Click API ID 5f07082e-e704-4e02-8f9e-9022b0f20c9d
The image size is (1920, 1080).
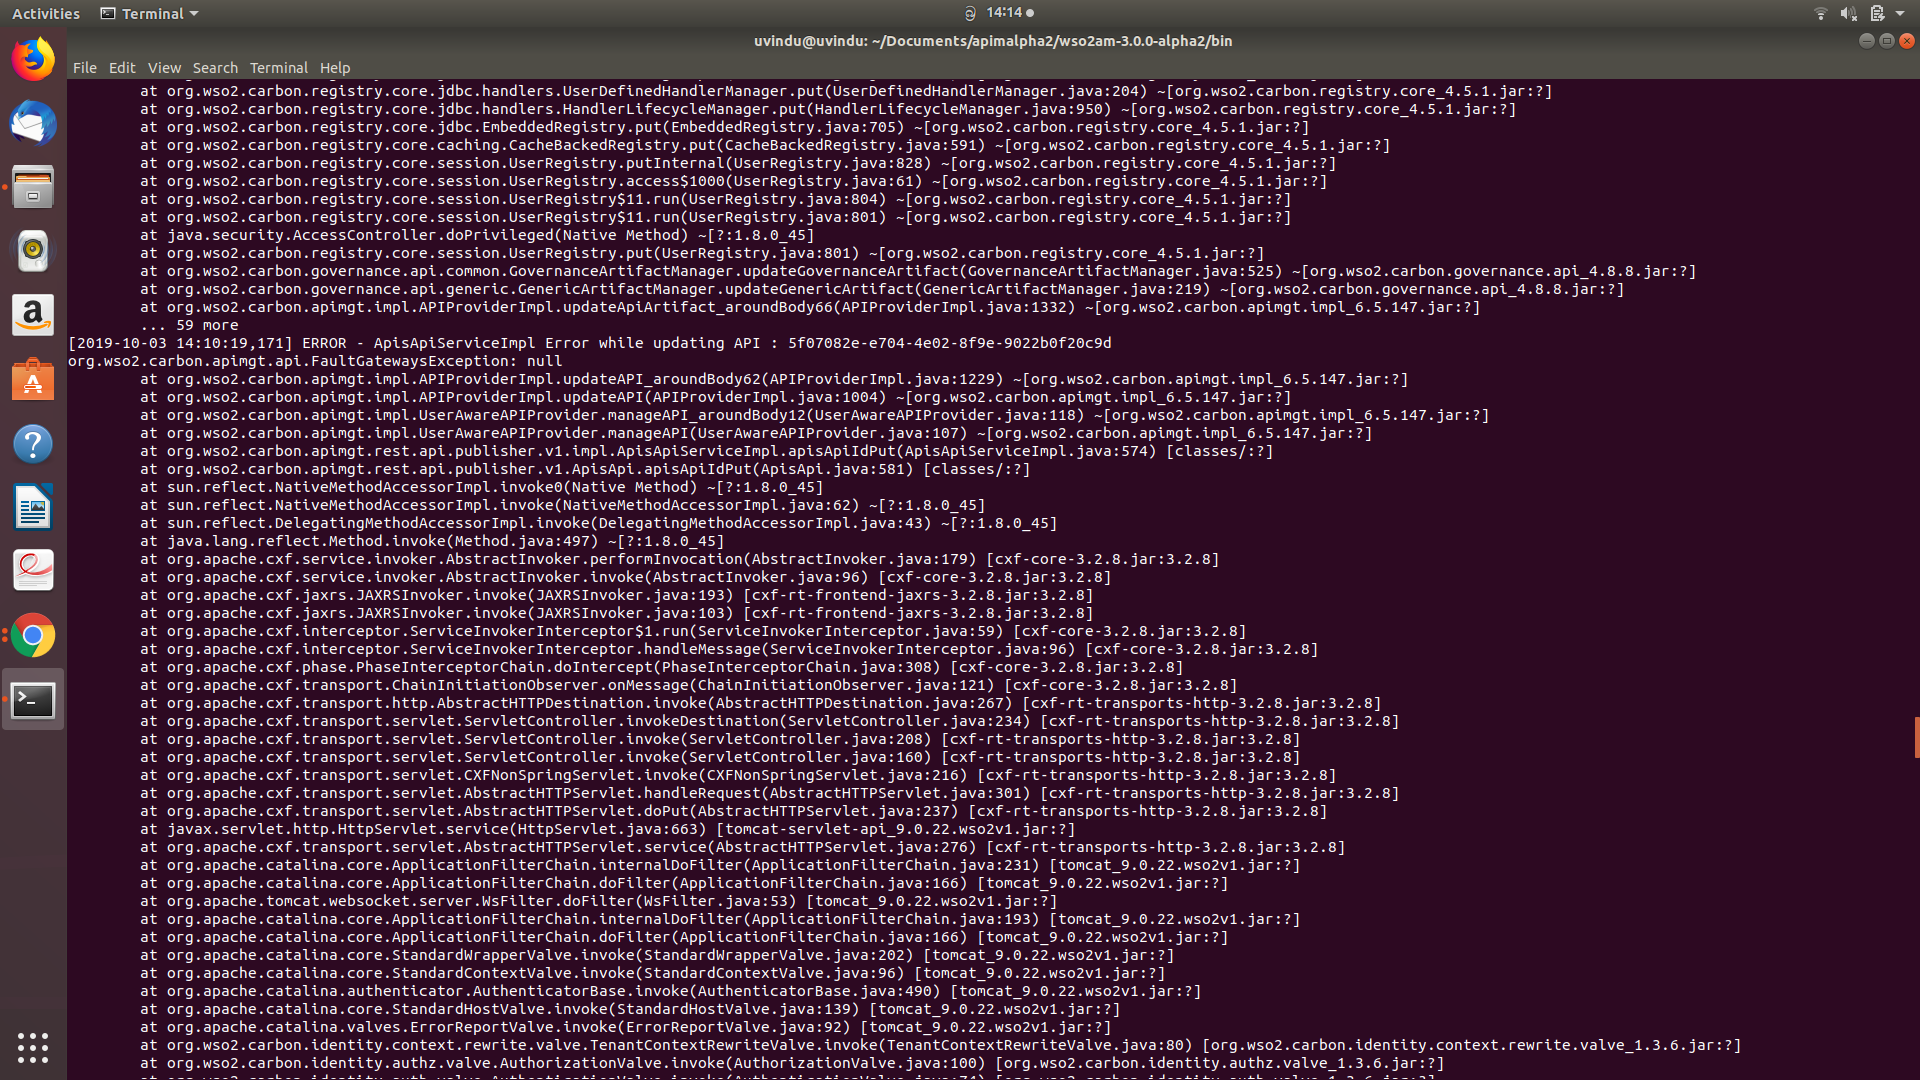949,343
